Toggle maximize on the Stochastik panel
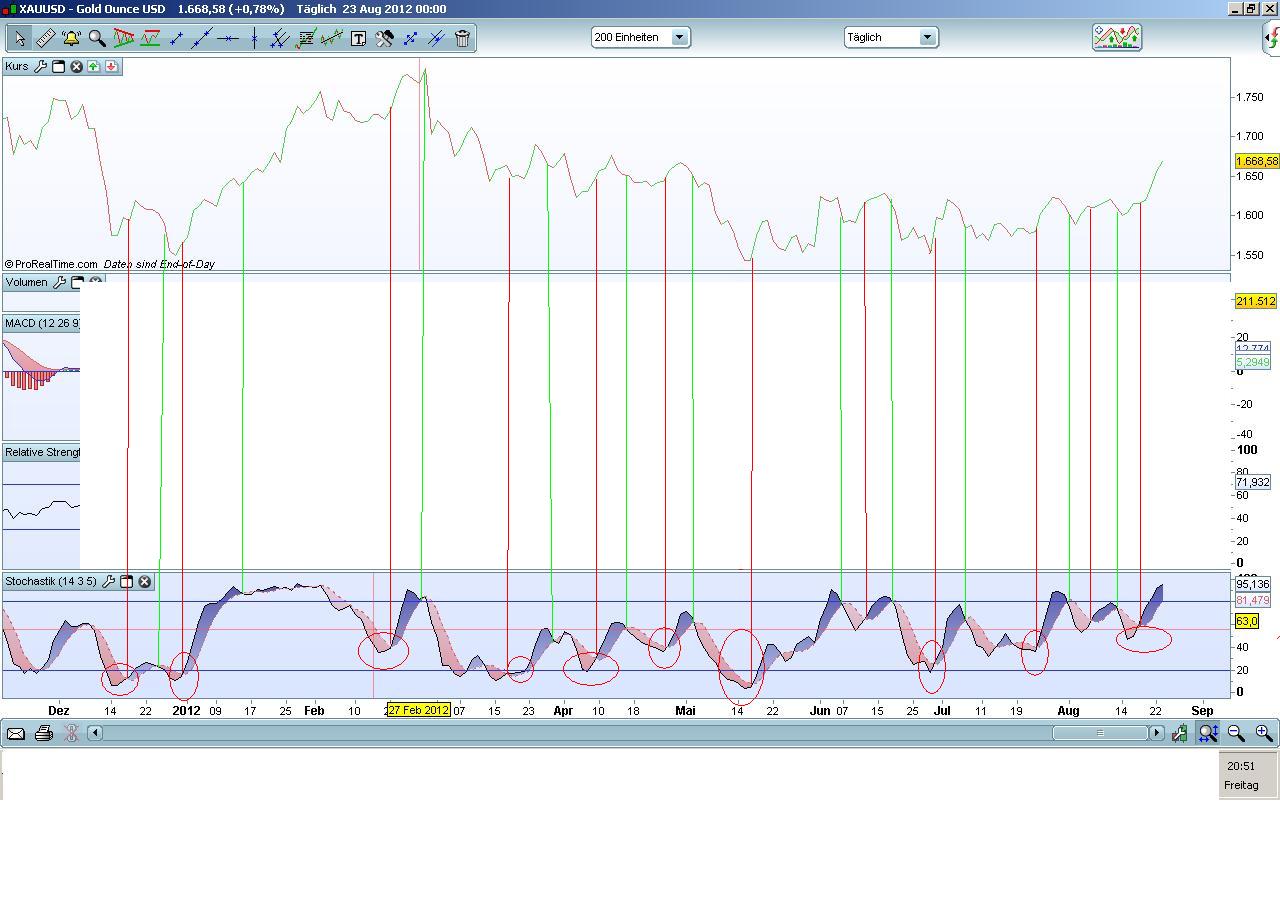Viewport: 1280px width, 900px height. point(127,581)
